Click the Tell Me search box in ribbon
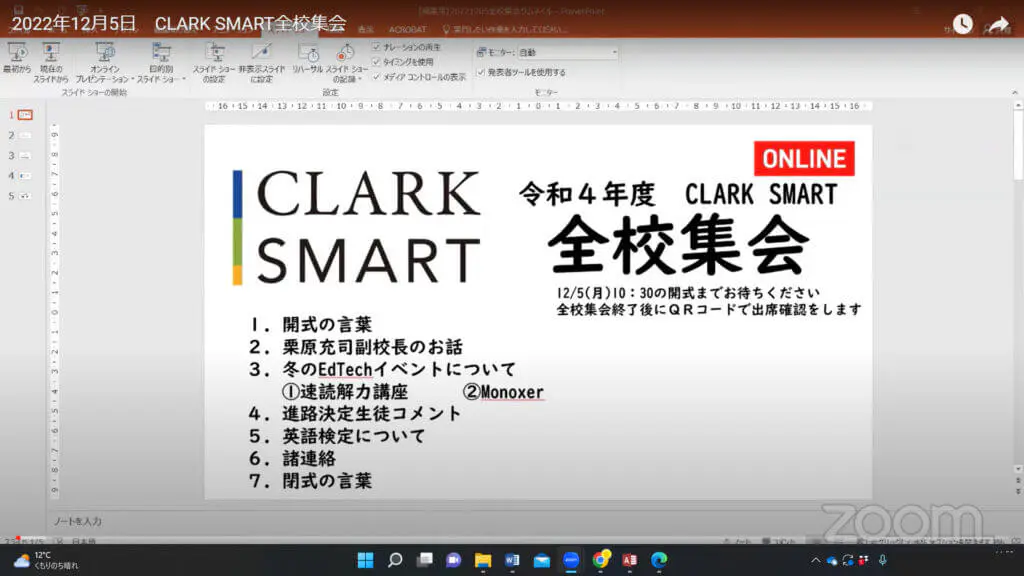The image size is (1024, 576). (504, 29)
